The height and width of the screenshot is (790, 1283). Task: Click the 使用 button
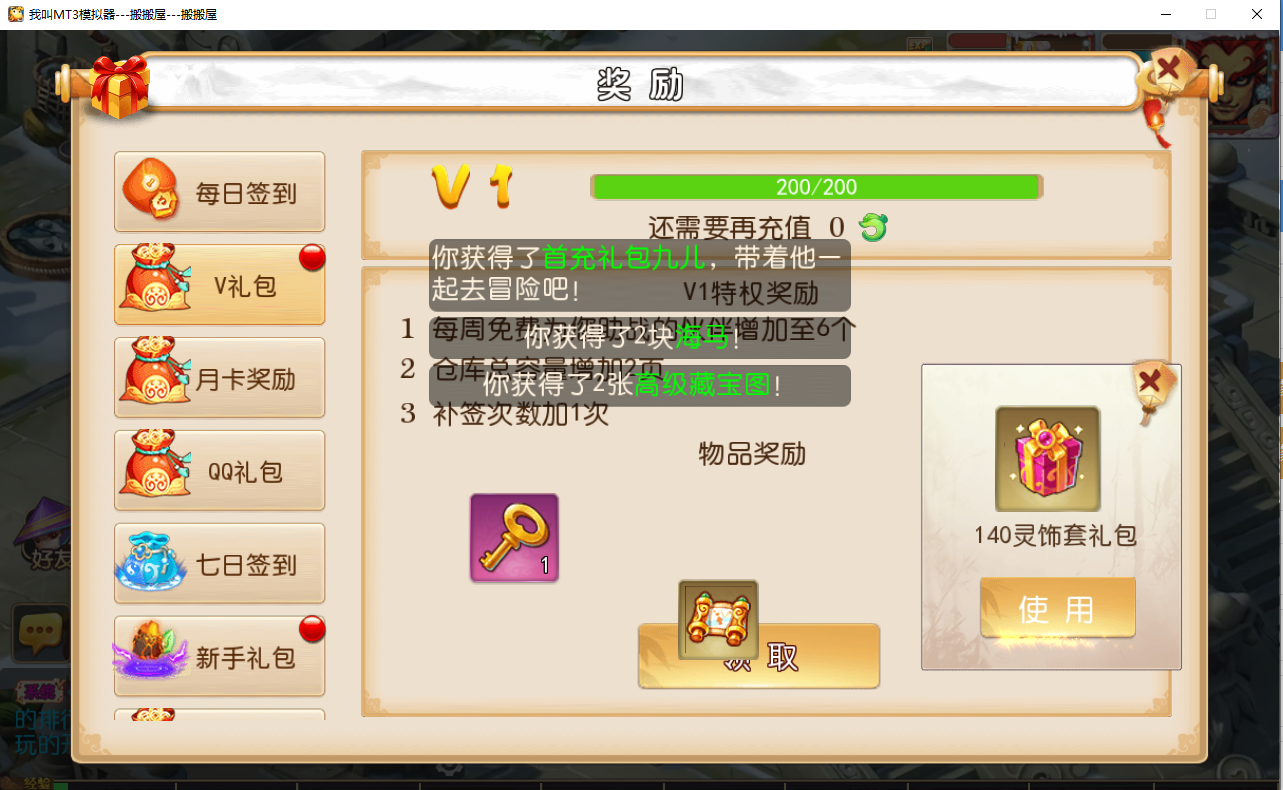click(1057, 608)
